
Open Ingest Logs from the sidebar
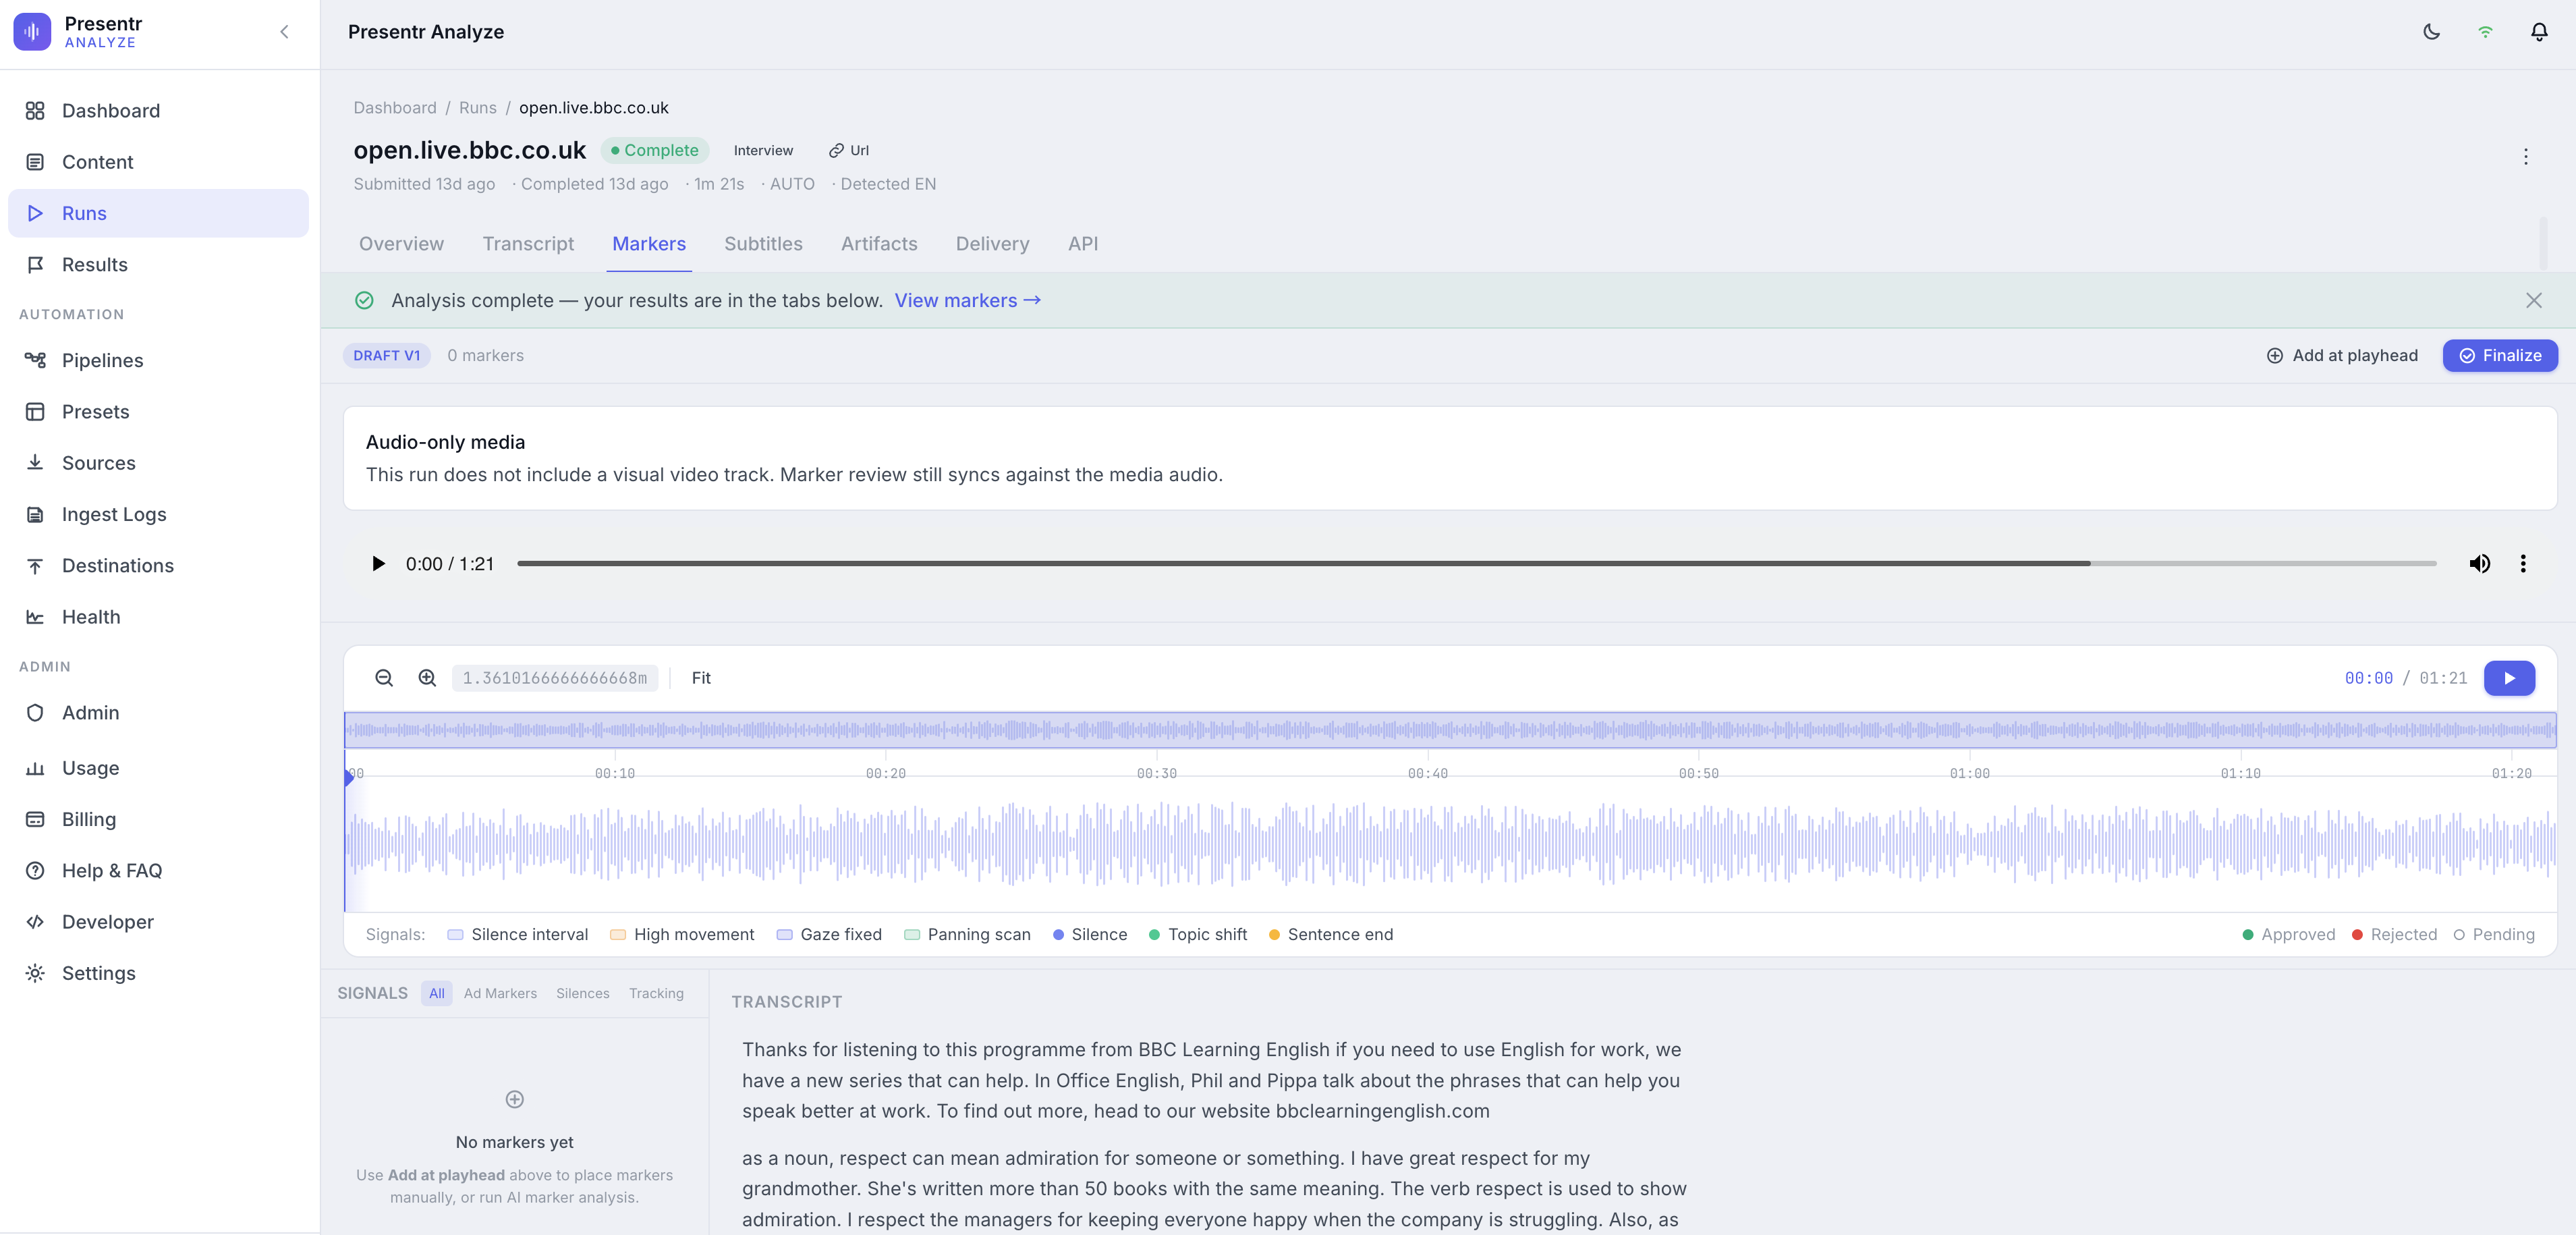click(x=113, y=514)
